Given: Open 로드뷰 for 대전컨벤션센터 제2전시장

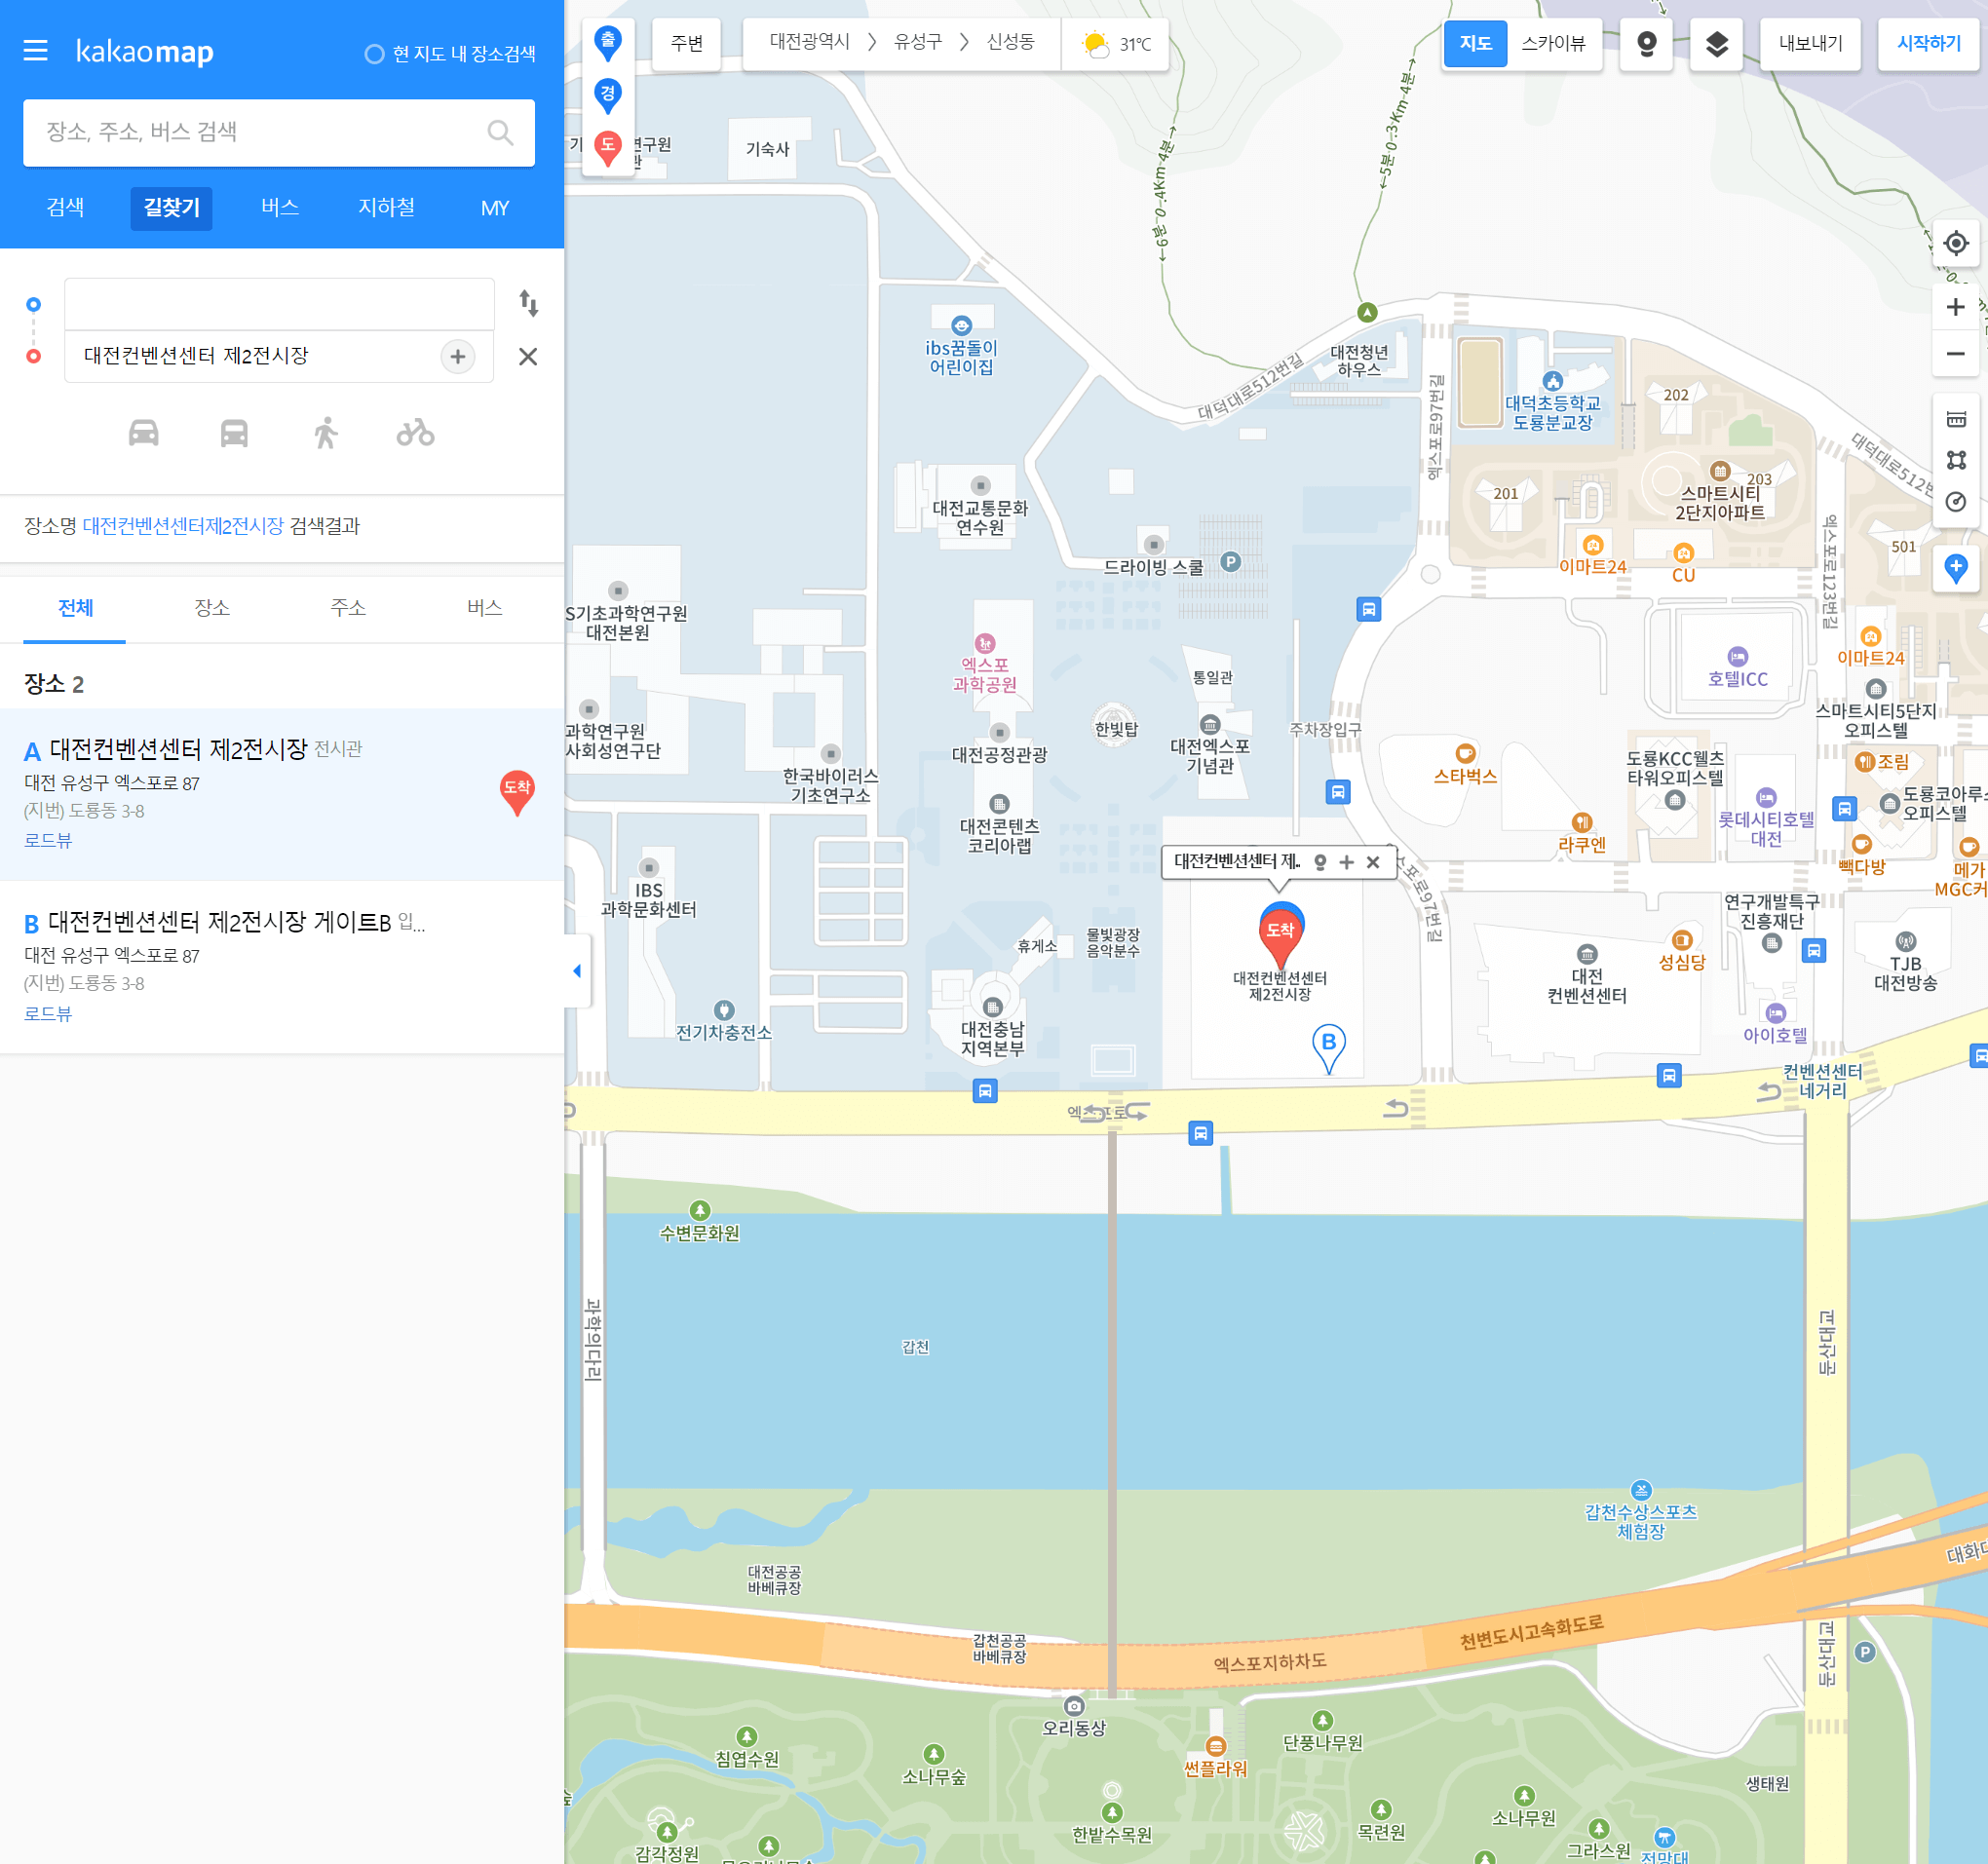Looking at the screenshot, I should tap(46, 841).
